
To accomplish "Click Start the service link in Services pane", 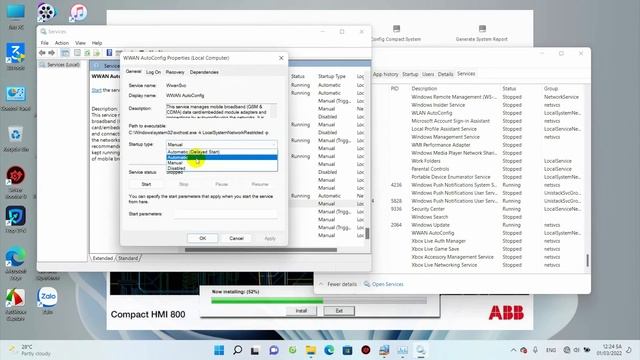I will pyautogui.click(x=96, y=90).
